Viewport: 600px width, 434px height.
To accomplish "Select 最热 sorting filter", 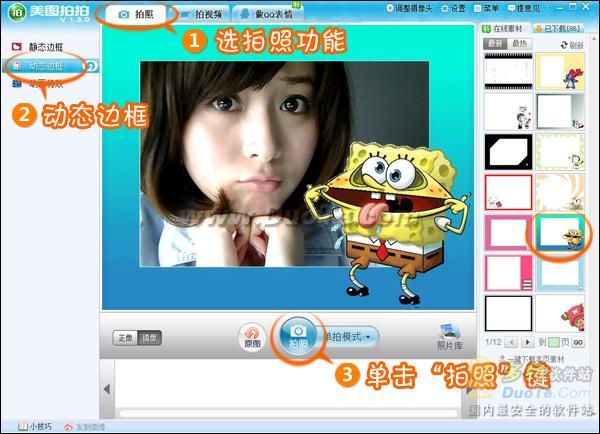I will 519,44.
